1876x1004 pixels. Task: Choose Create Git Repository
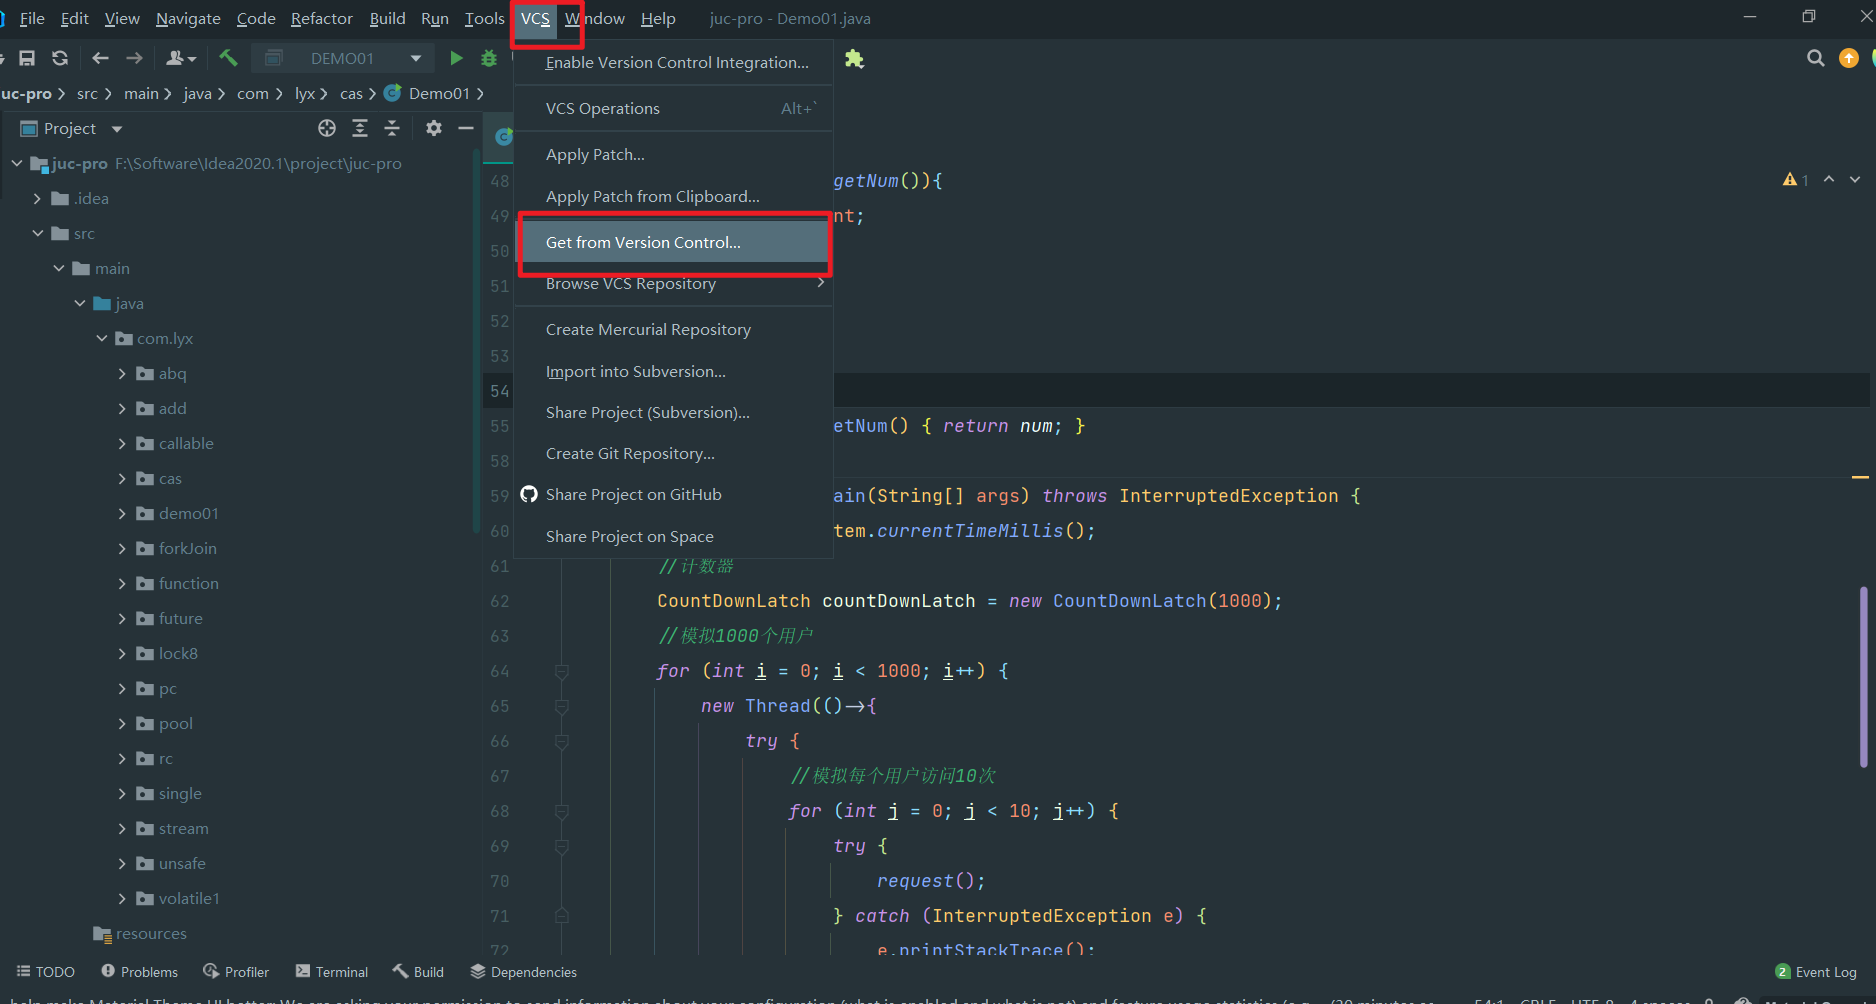click(x=673, y=454)
